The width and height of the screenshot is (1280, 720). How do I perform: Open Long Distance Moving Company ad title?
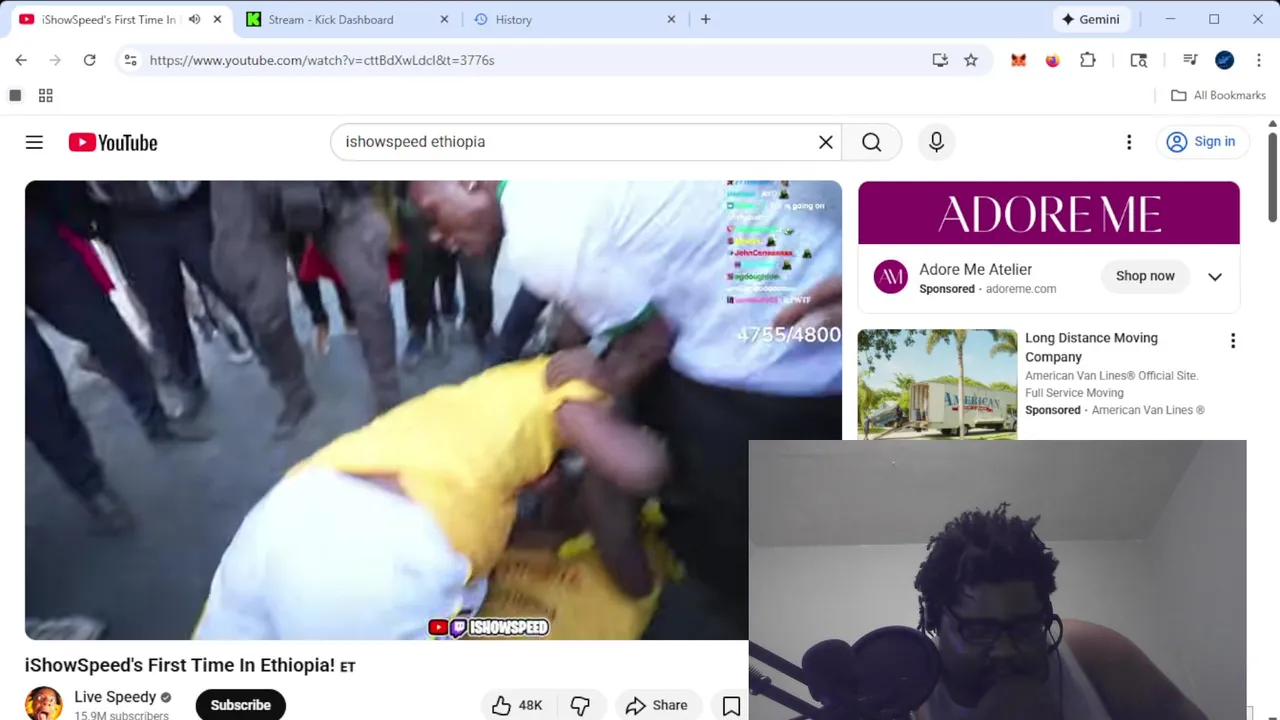[x=1091, y=347]
